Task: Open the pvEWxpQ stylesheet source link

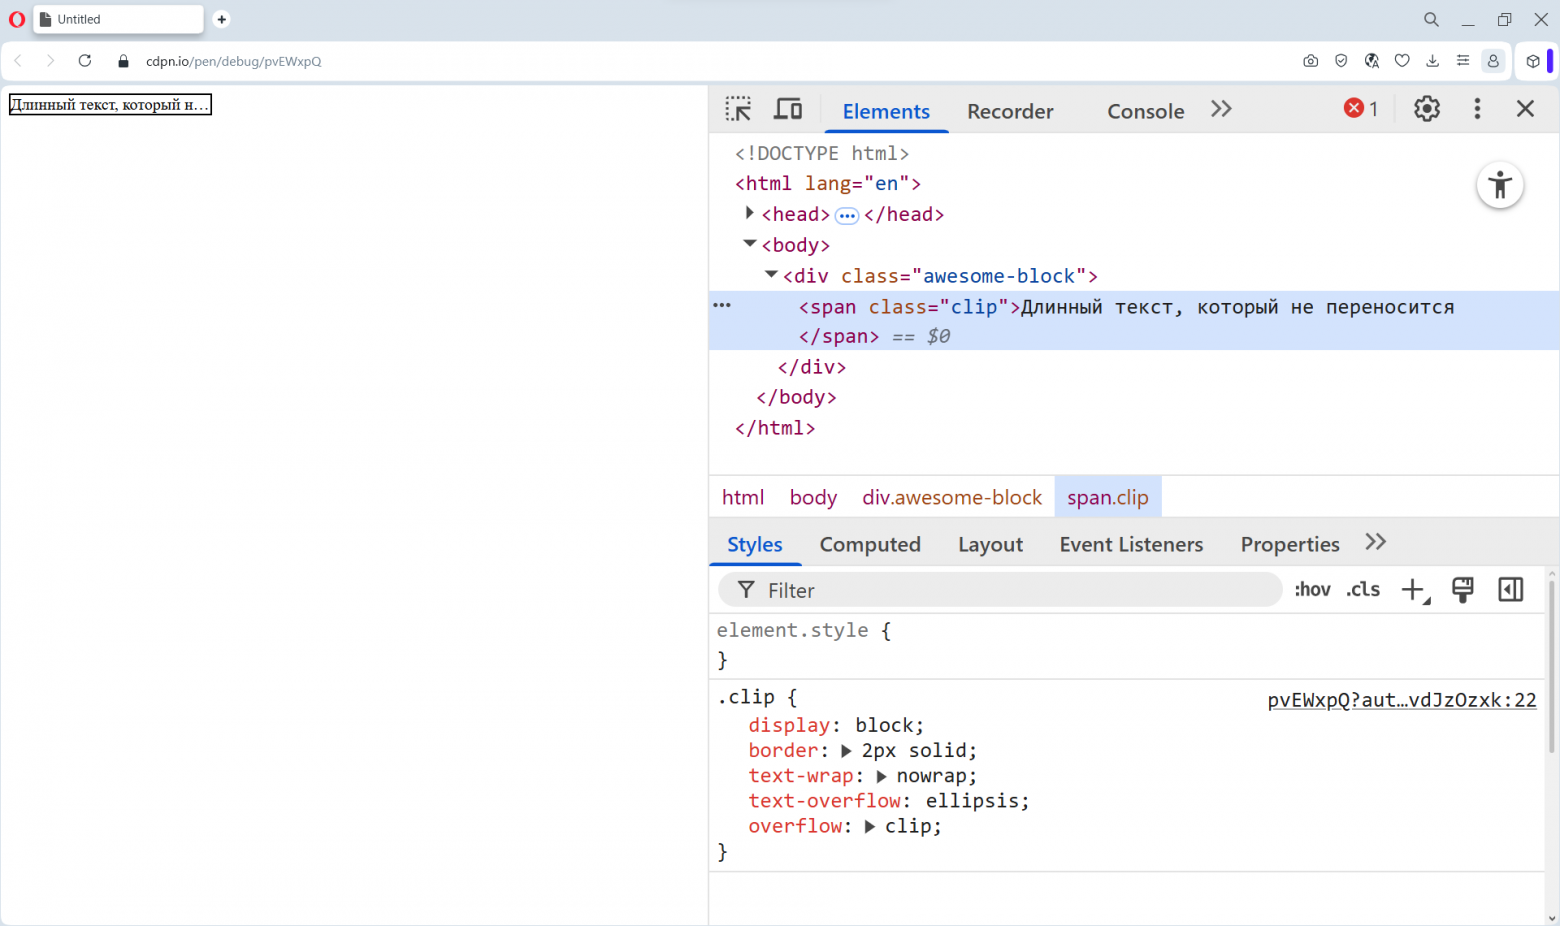Action: [1401, 699]
